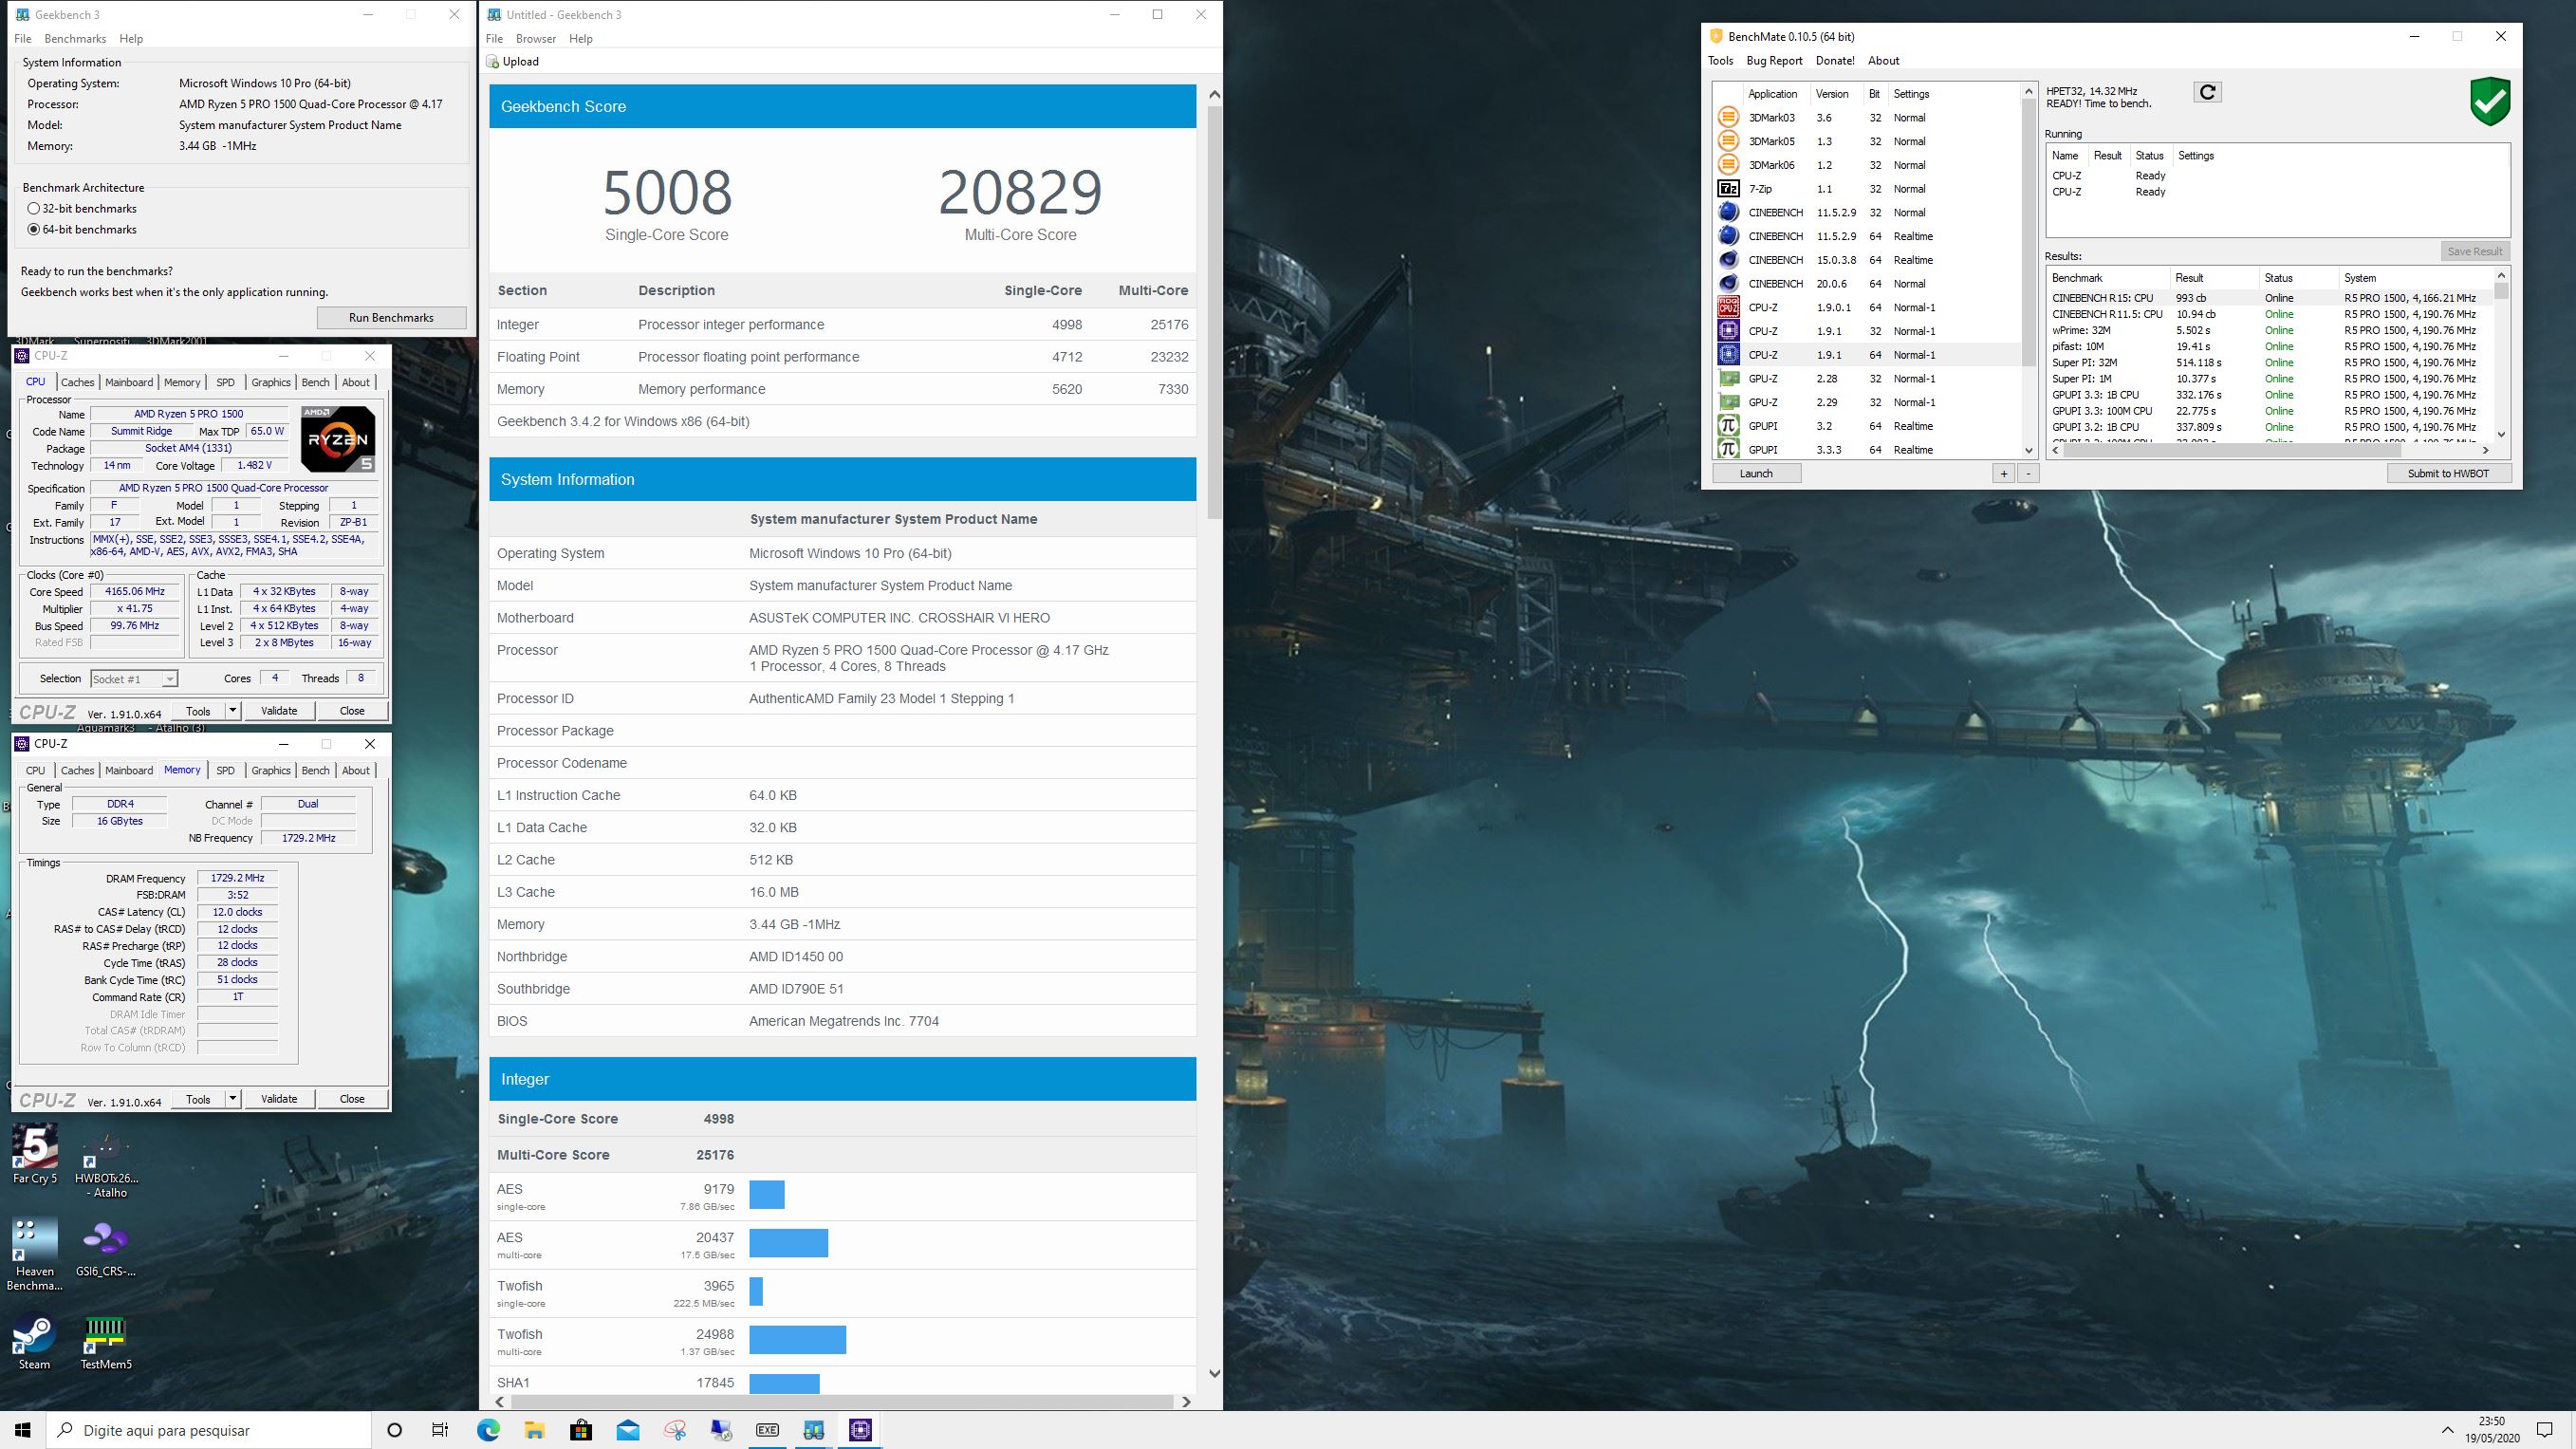The width and height of the screenshot is (2576, 1449).
Task: Click Validate in the upper CPU-Z window
Action: [x=279, y=711]
